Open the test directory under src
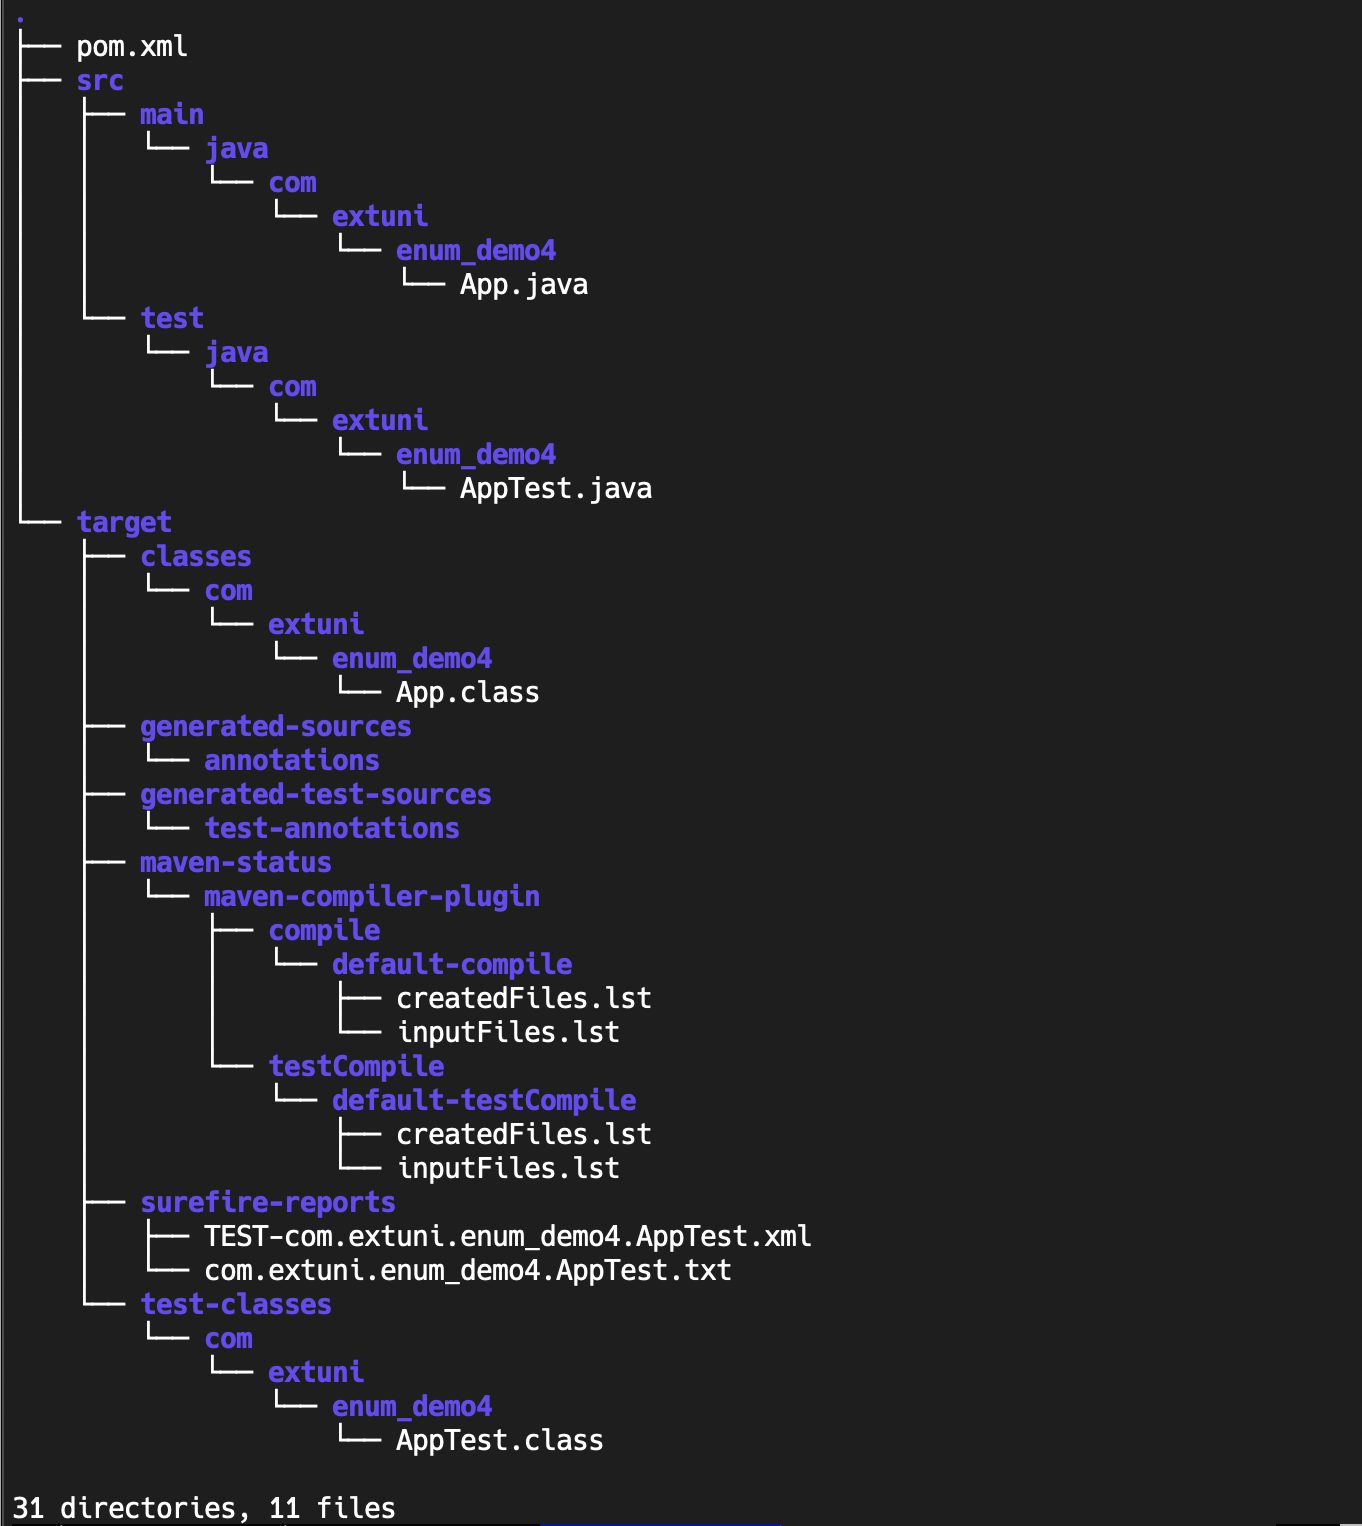The width and height of the screenshot is (1362, 1526). click(x=172, y=317)
